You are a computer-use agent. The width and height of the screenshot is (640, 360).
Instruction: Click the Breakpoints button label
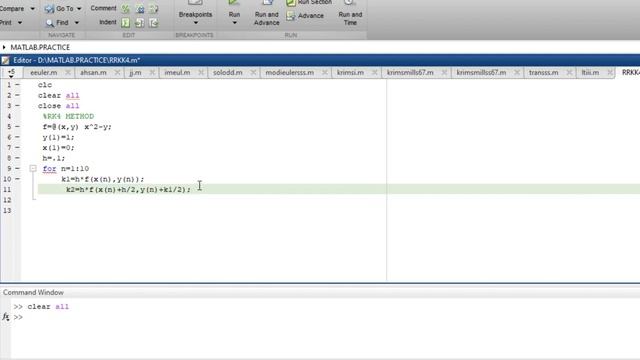(196, 15)
